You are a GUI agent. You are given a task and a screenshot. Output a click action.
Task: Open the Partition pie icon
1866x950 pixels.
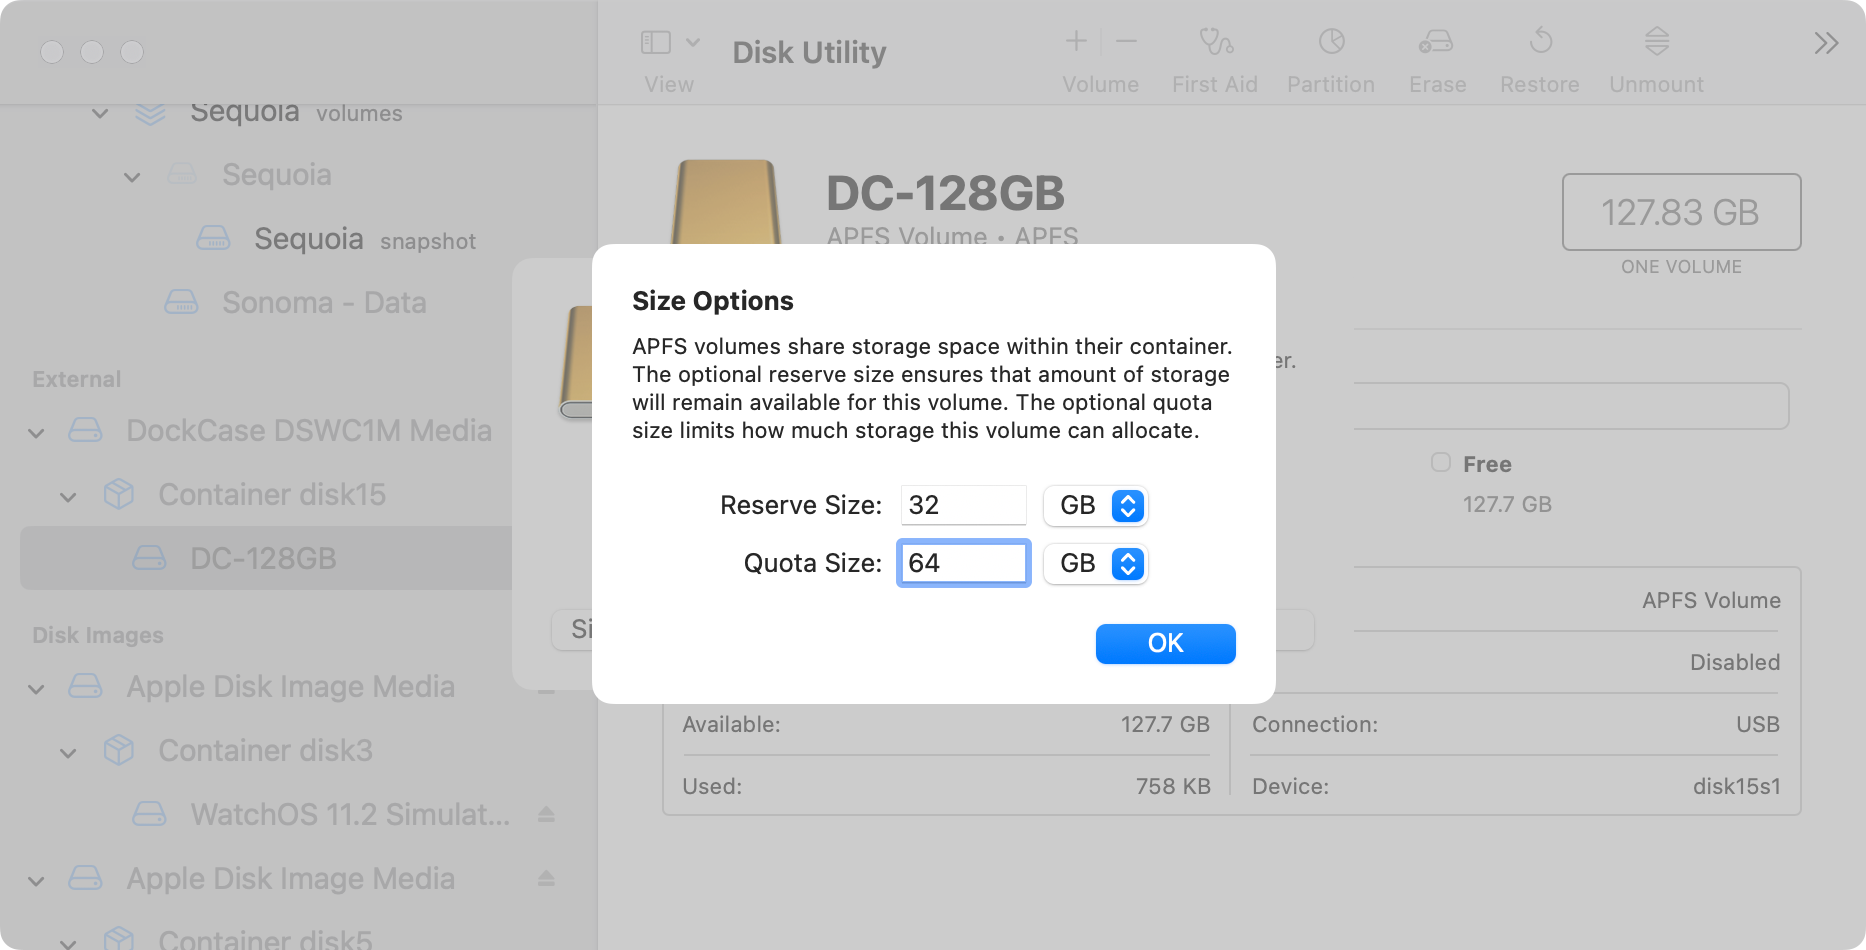click(1331, 41)
